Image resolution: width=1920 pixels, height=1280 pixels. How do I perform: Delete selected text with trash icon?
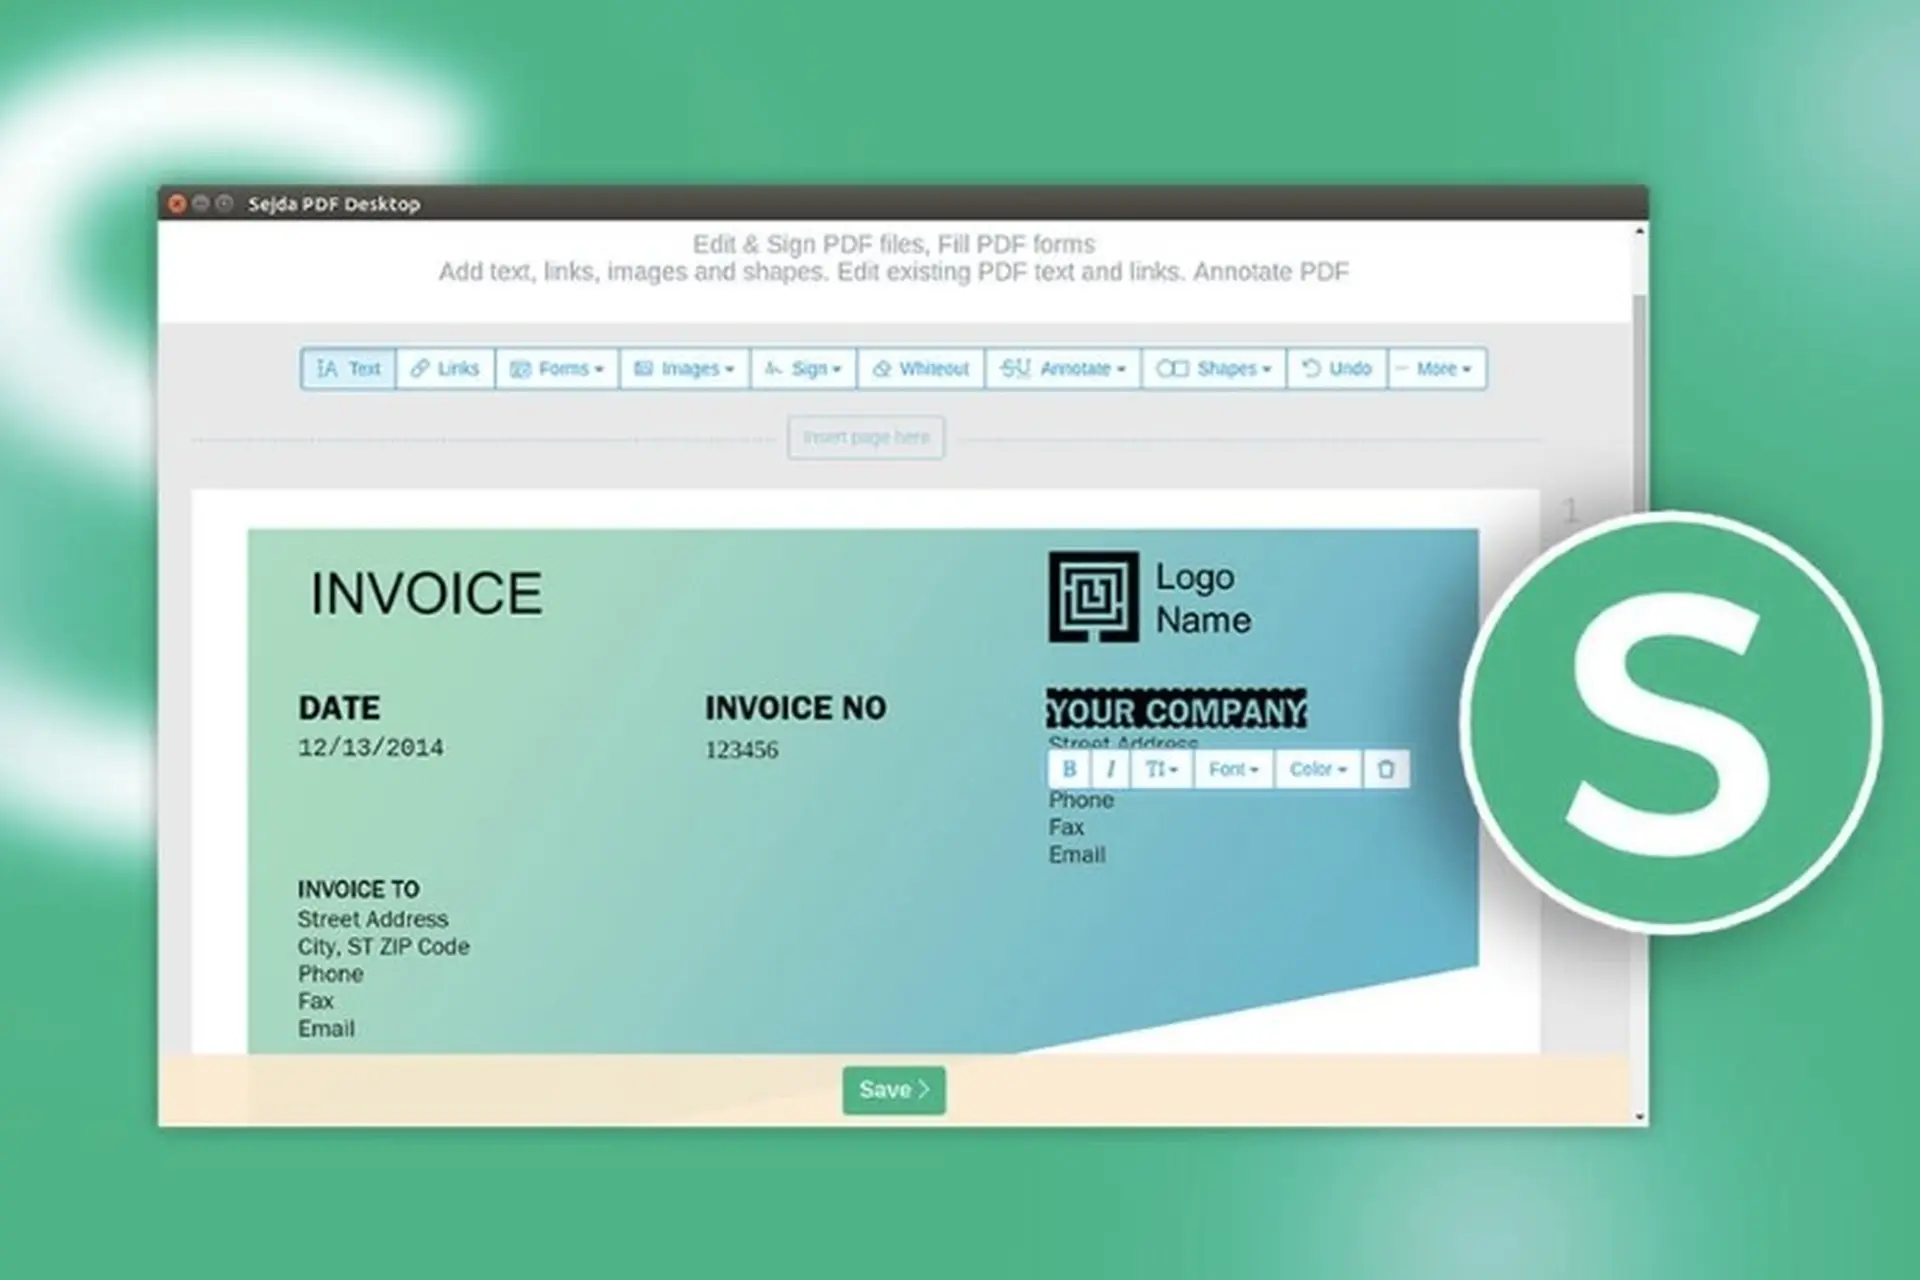click(x=1386, y=769)
